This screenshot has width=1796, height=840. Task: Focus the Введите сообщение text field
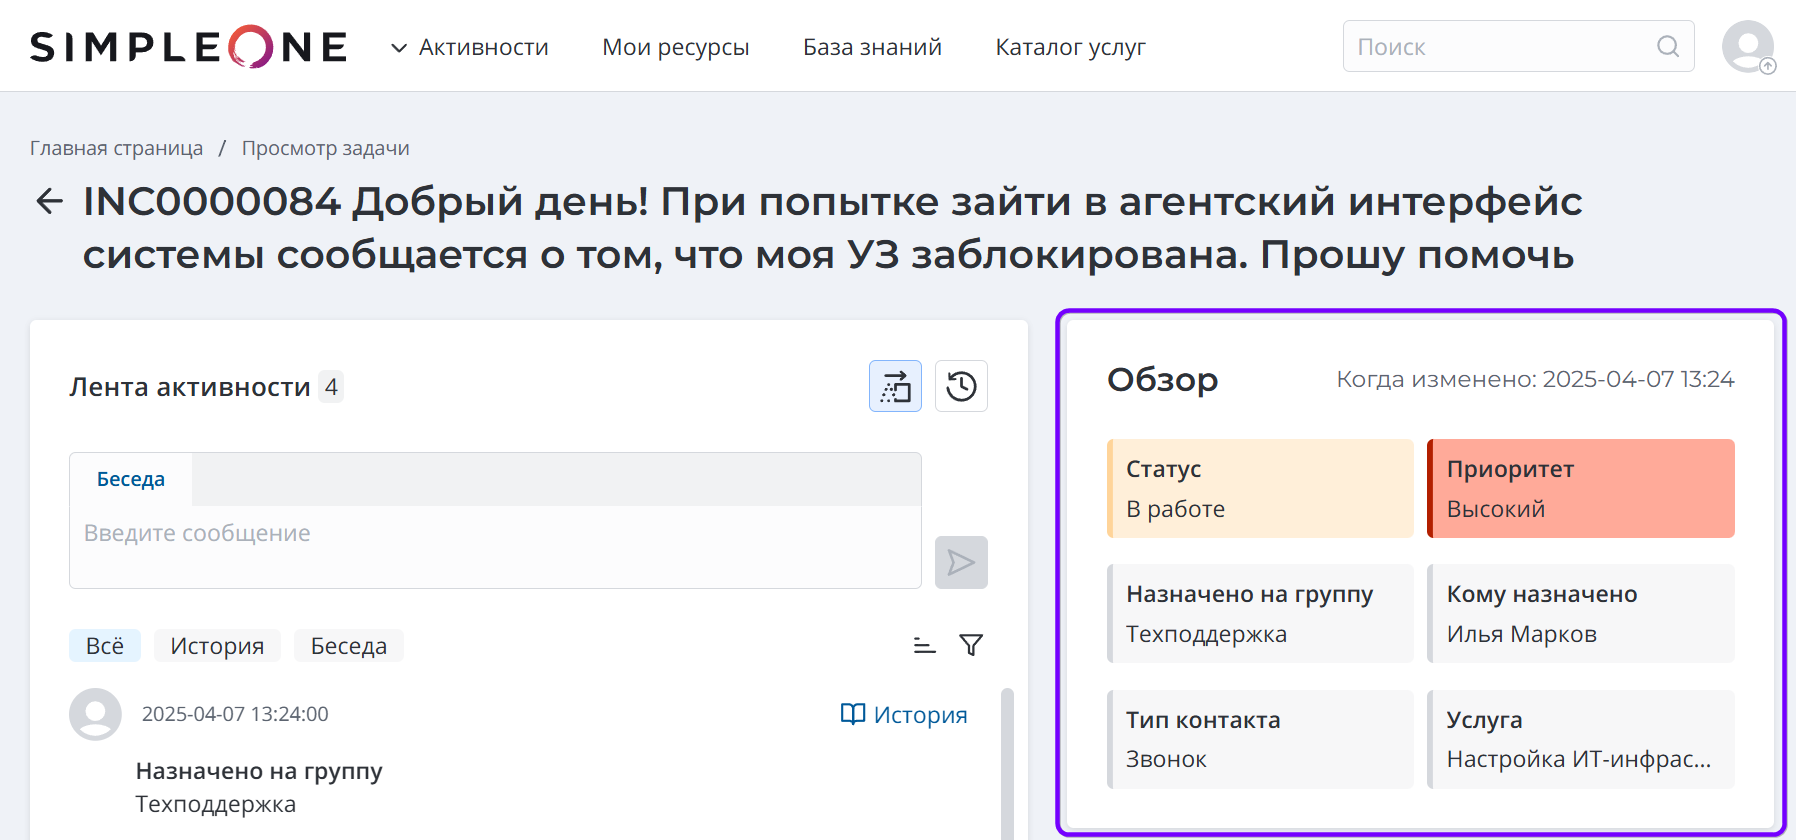click(x=495, y=546)
